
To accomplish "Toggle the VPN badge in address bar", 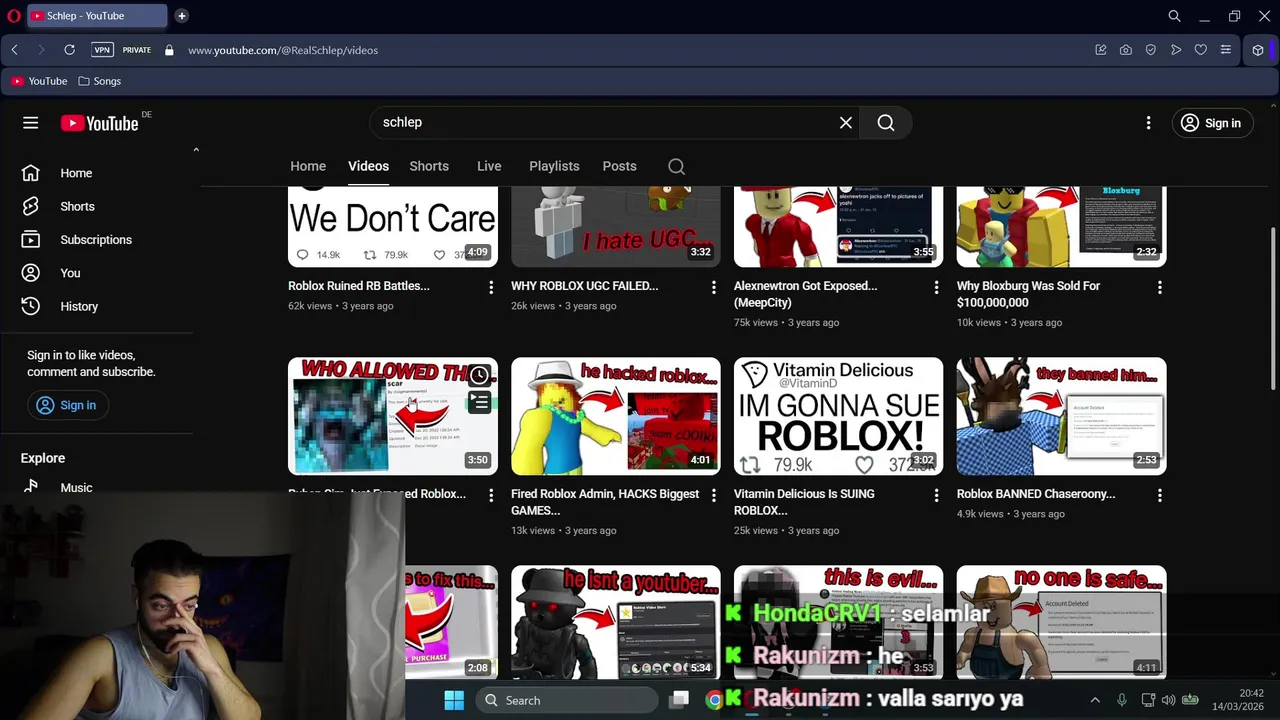I will click(x=102, y=50).
